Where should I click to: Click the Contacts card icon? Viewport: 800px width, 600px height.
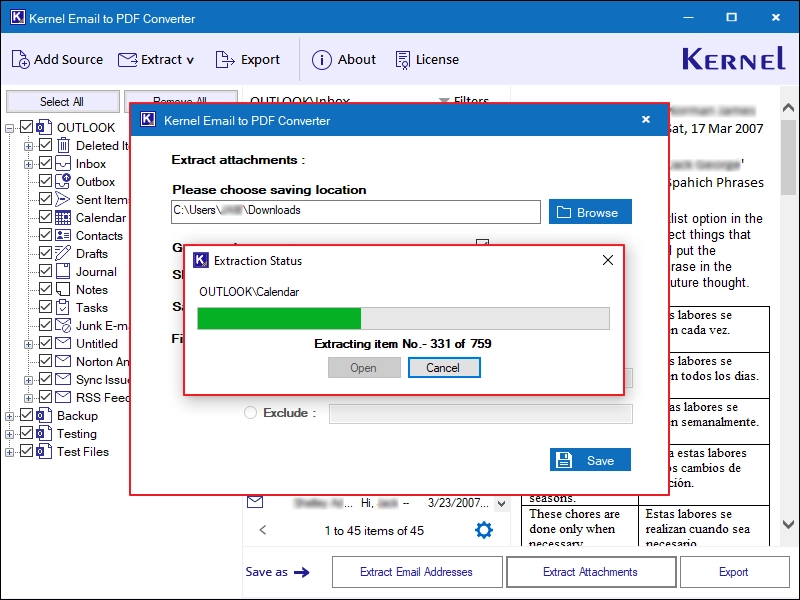click(x=63, y=235)
